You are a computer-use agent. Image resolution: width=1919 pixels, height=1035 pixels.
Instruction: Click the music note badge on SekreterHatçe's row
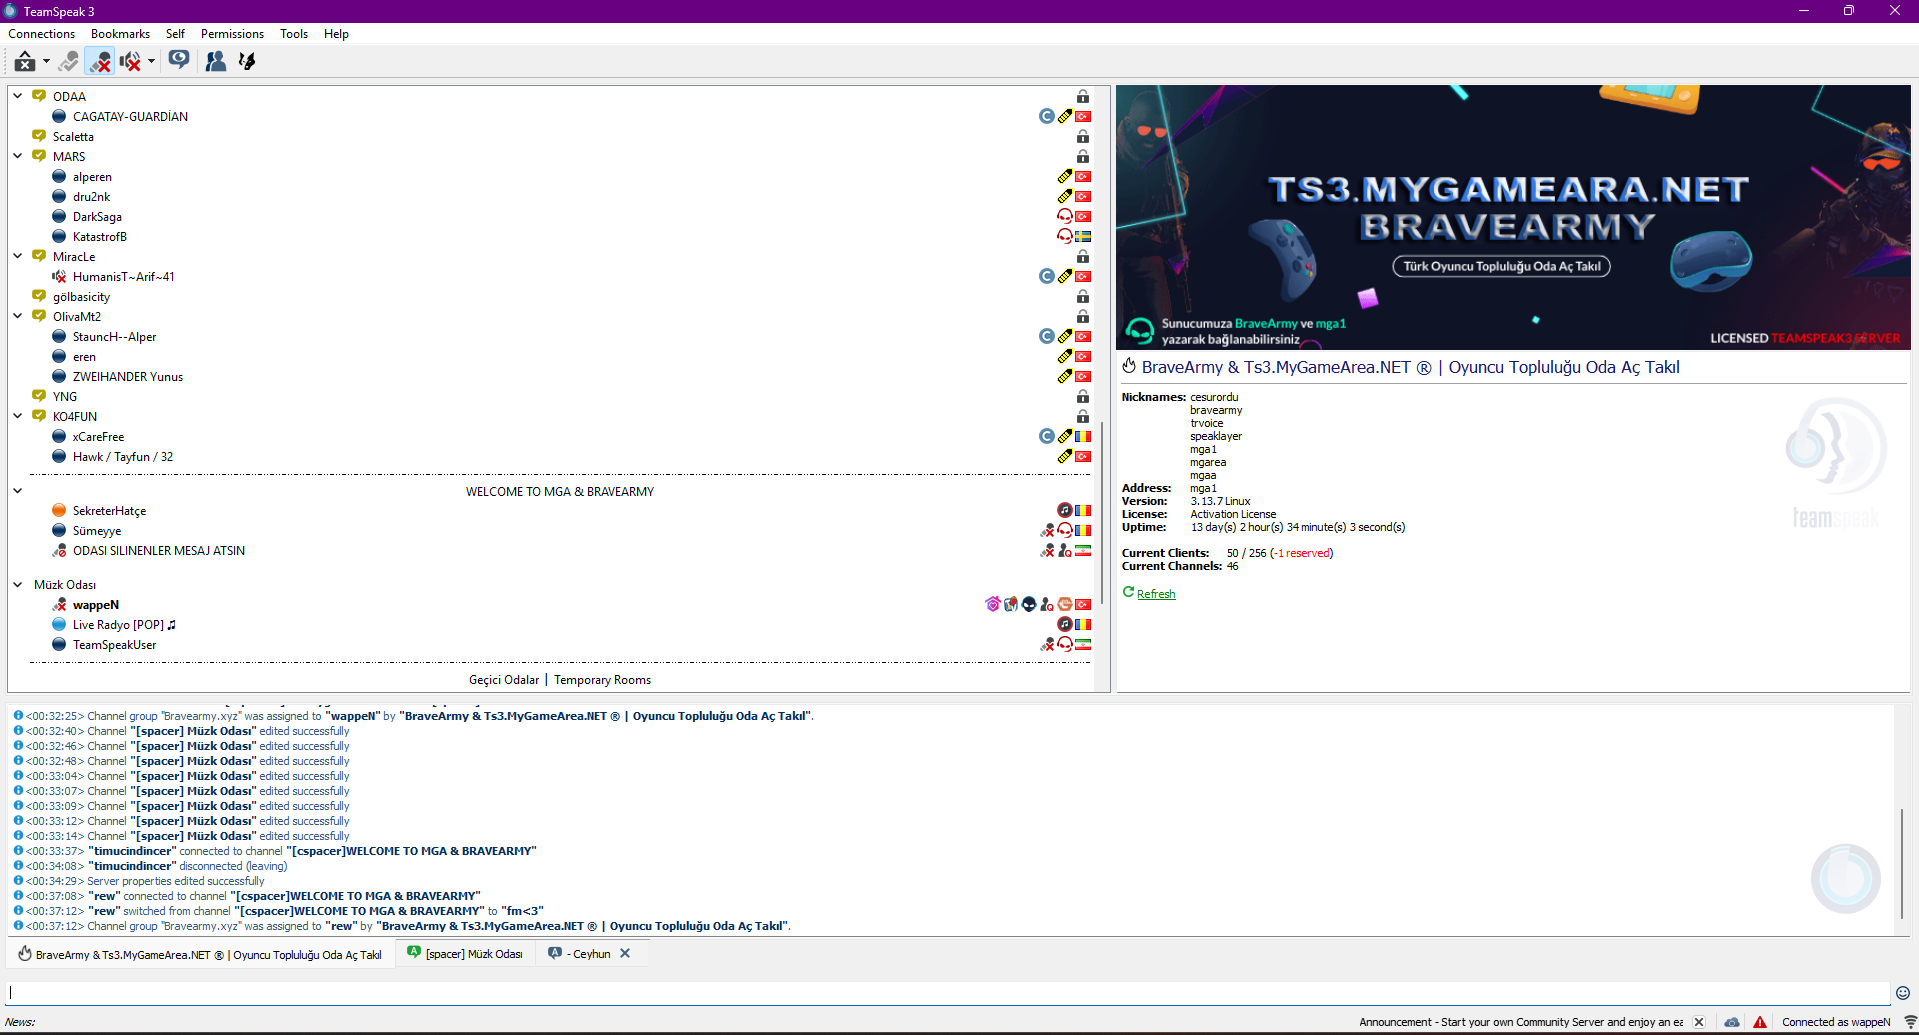coord(1065,510)
